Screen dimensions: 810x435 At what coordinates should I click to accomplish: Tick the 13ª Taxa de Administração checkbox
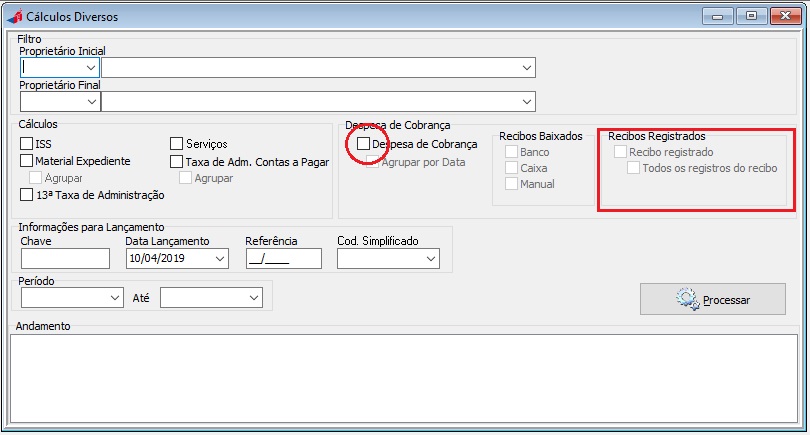point(27,195)
